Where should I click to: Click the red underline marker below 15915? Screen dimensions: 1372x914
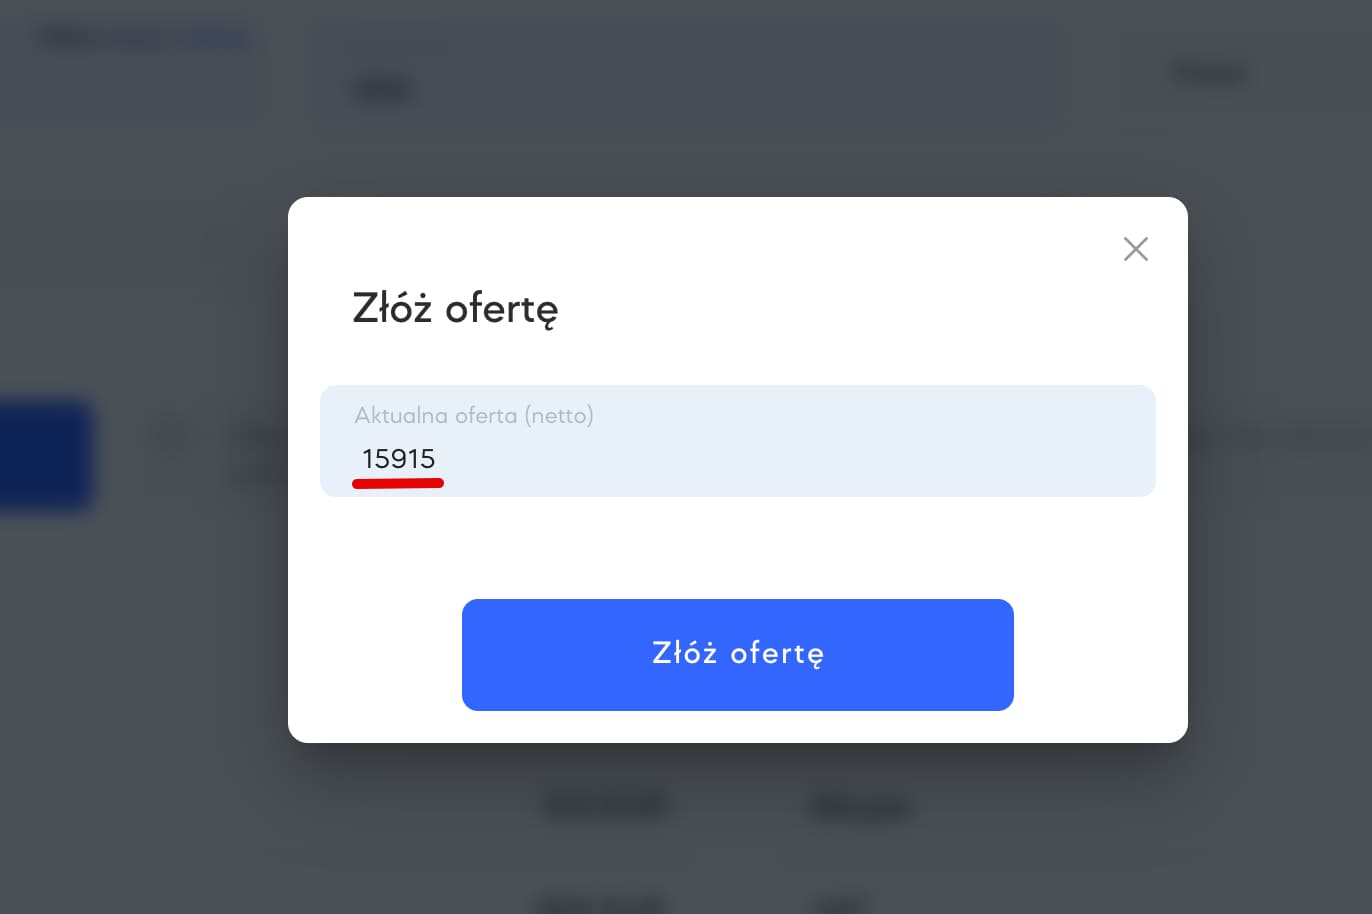point(398,483)
